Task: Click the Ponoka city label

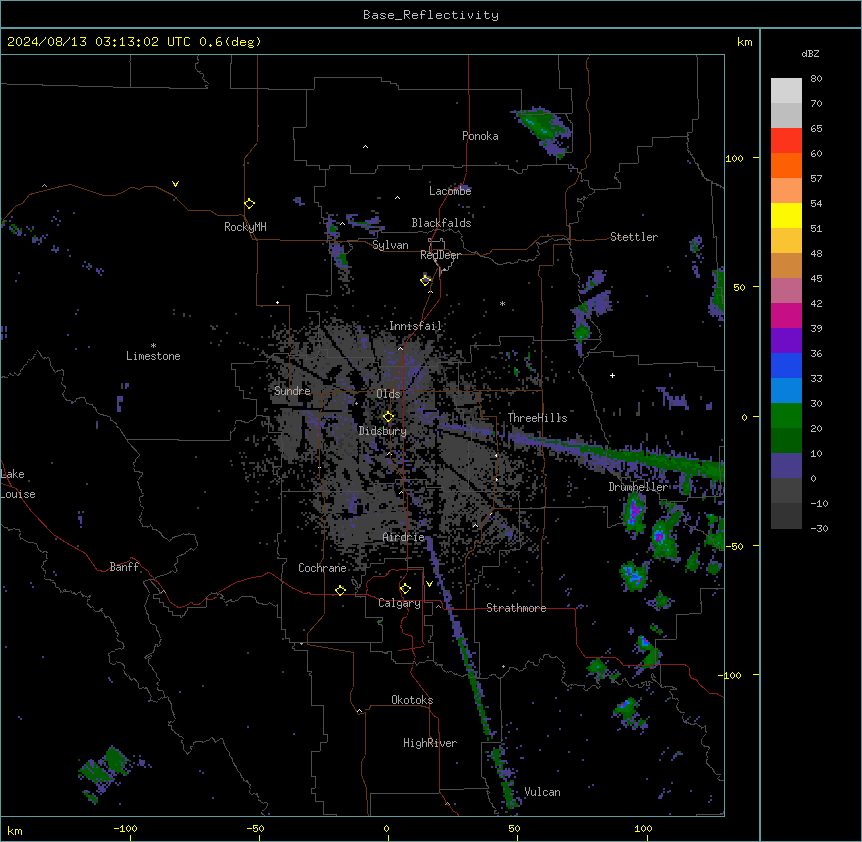Action: pos(480,136)
